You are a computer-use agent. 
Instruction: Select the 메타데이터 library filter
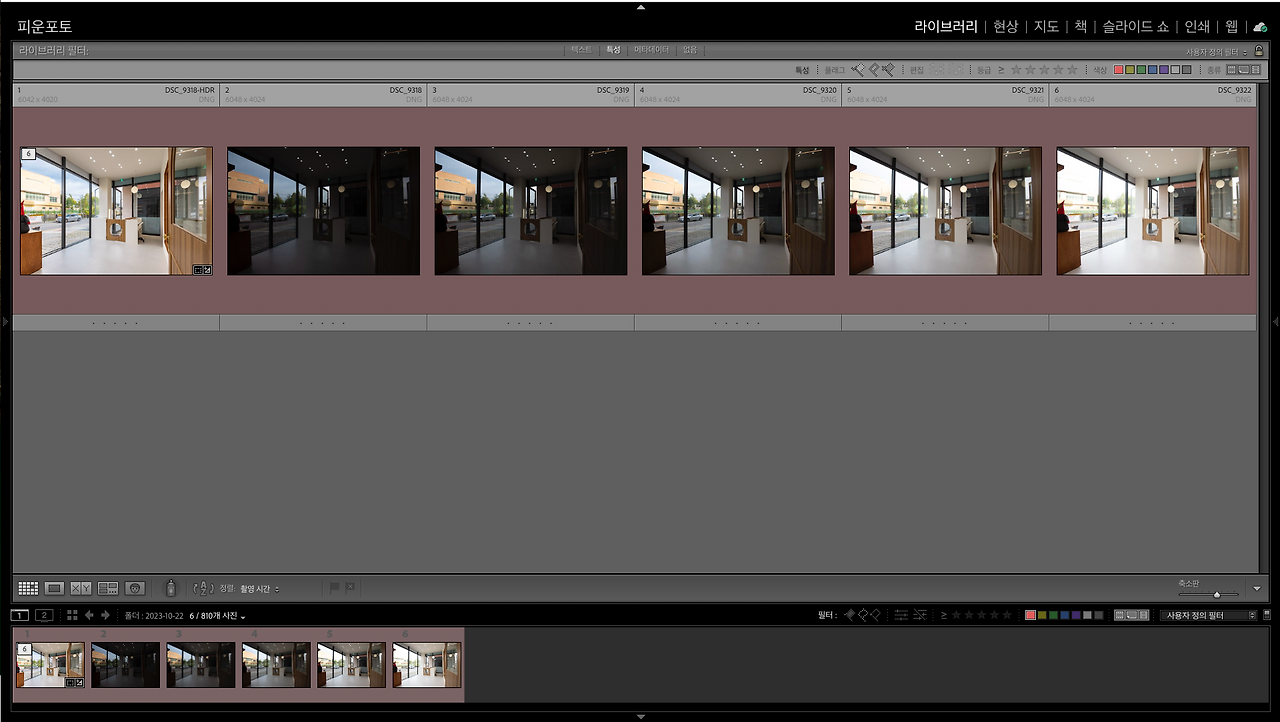click(x=651, y=50)
